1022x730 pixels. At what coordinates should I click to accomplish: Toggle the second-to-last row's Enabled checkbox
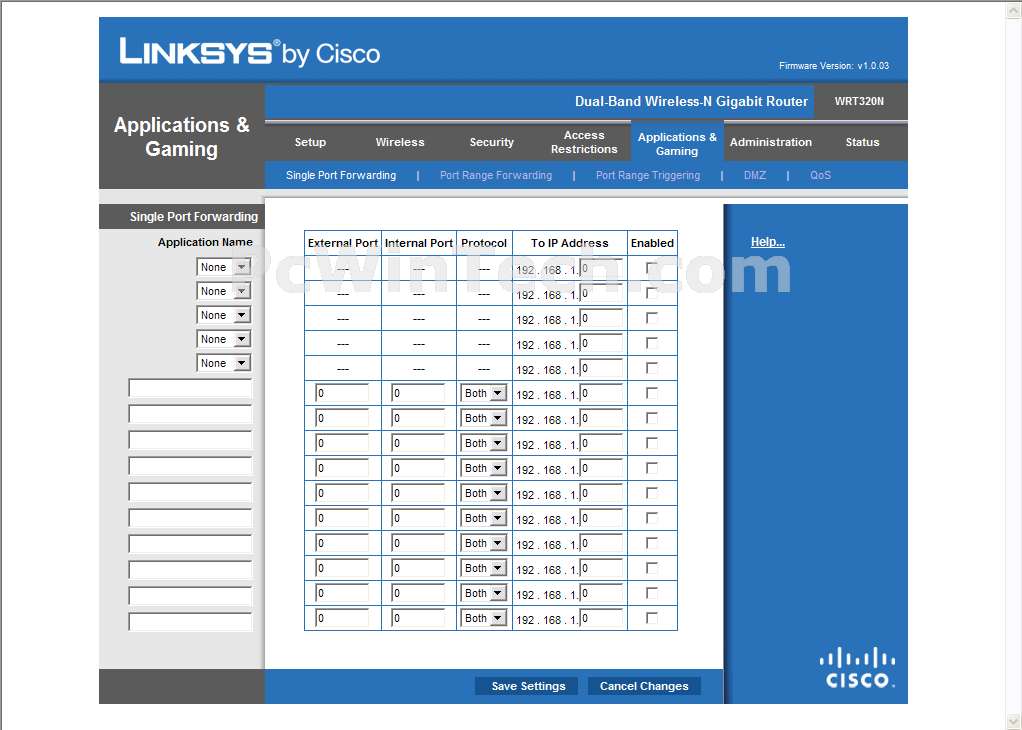click(x=652, y=593)
